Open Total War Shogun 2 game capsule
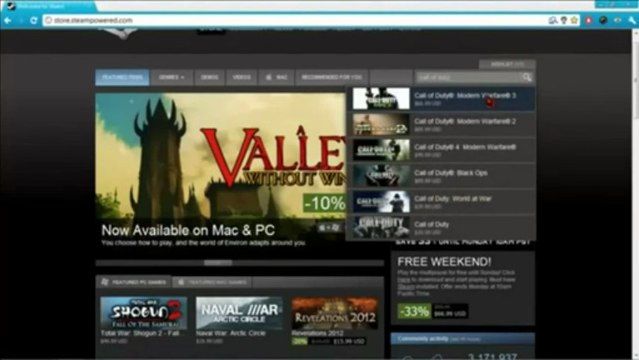The height and width of the screenshot is (360, 639). pos(143,313)
